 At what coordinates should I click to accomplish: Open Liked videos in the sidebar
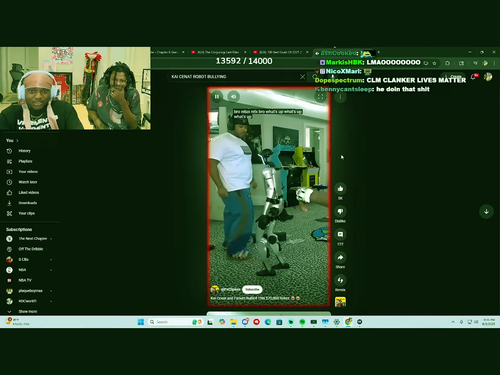[x=29, y=192]
